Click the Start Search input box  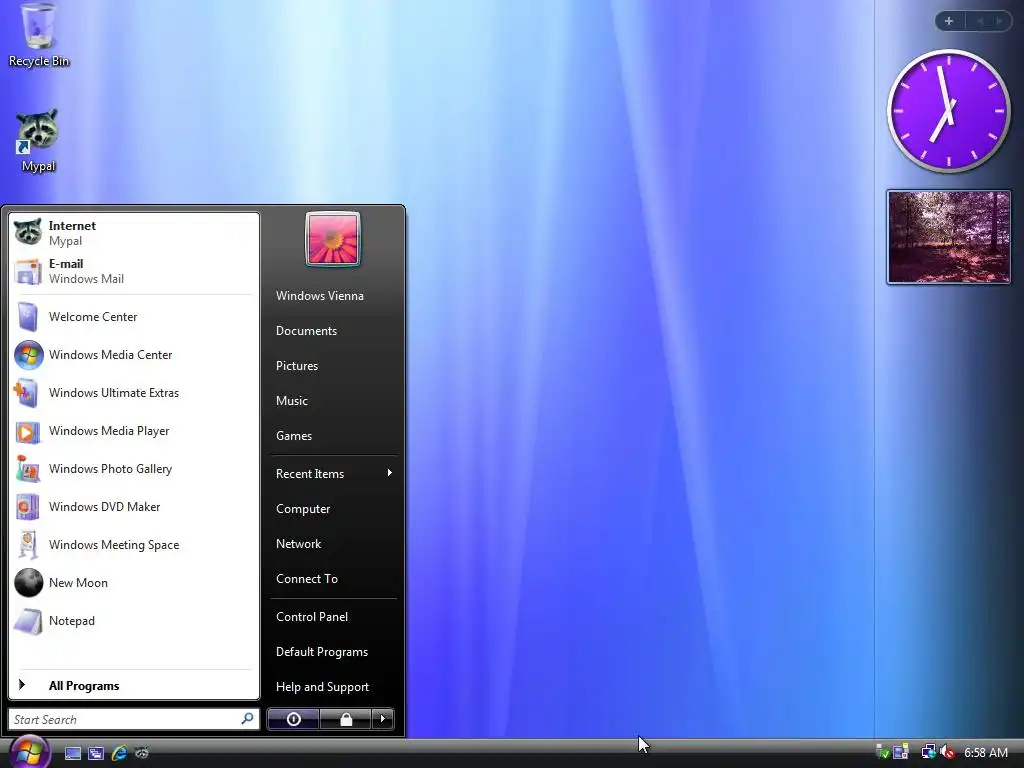point(133,719)
